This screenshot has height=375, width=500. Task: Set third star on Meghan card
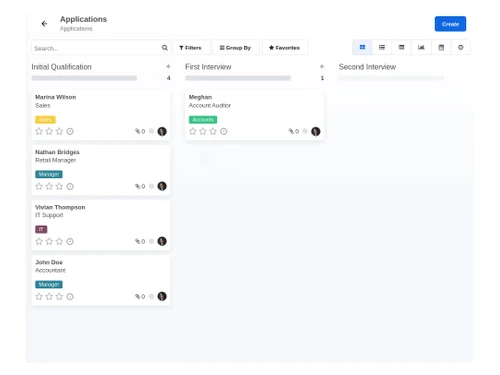point(213,131)
